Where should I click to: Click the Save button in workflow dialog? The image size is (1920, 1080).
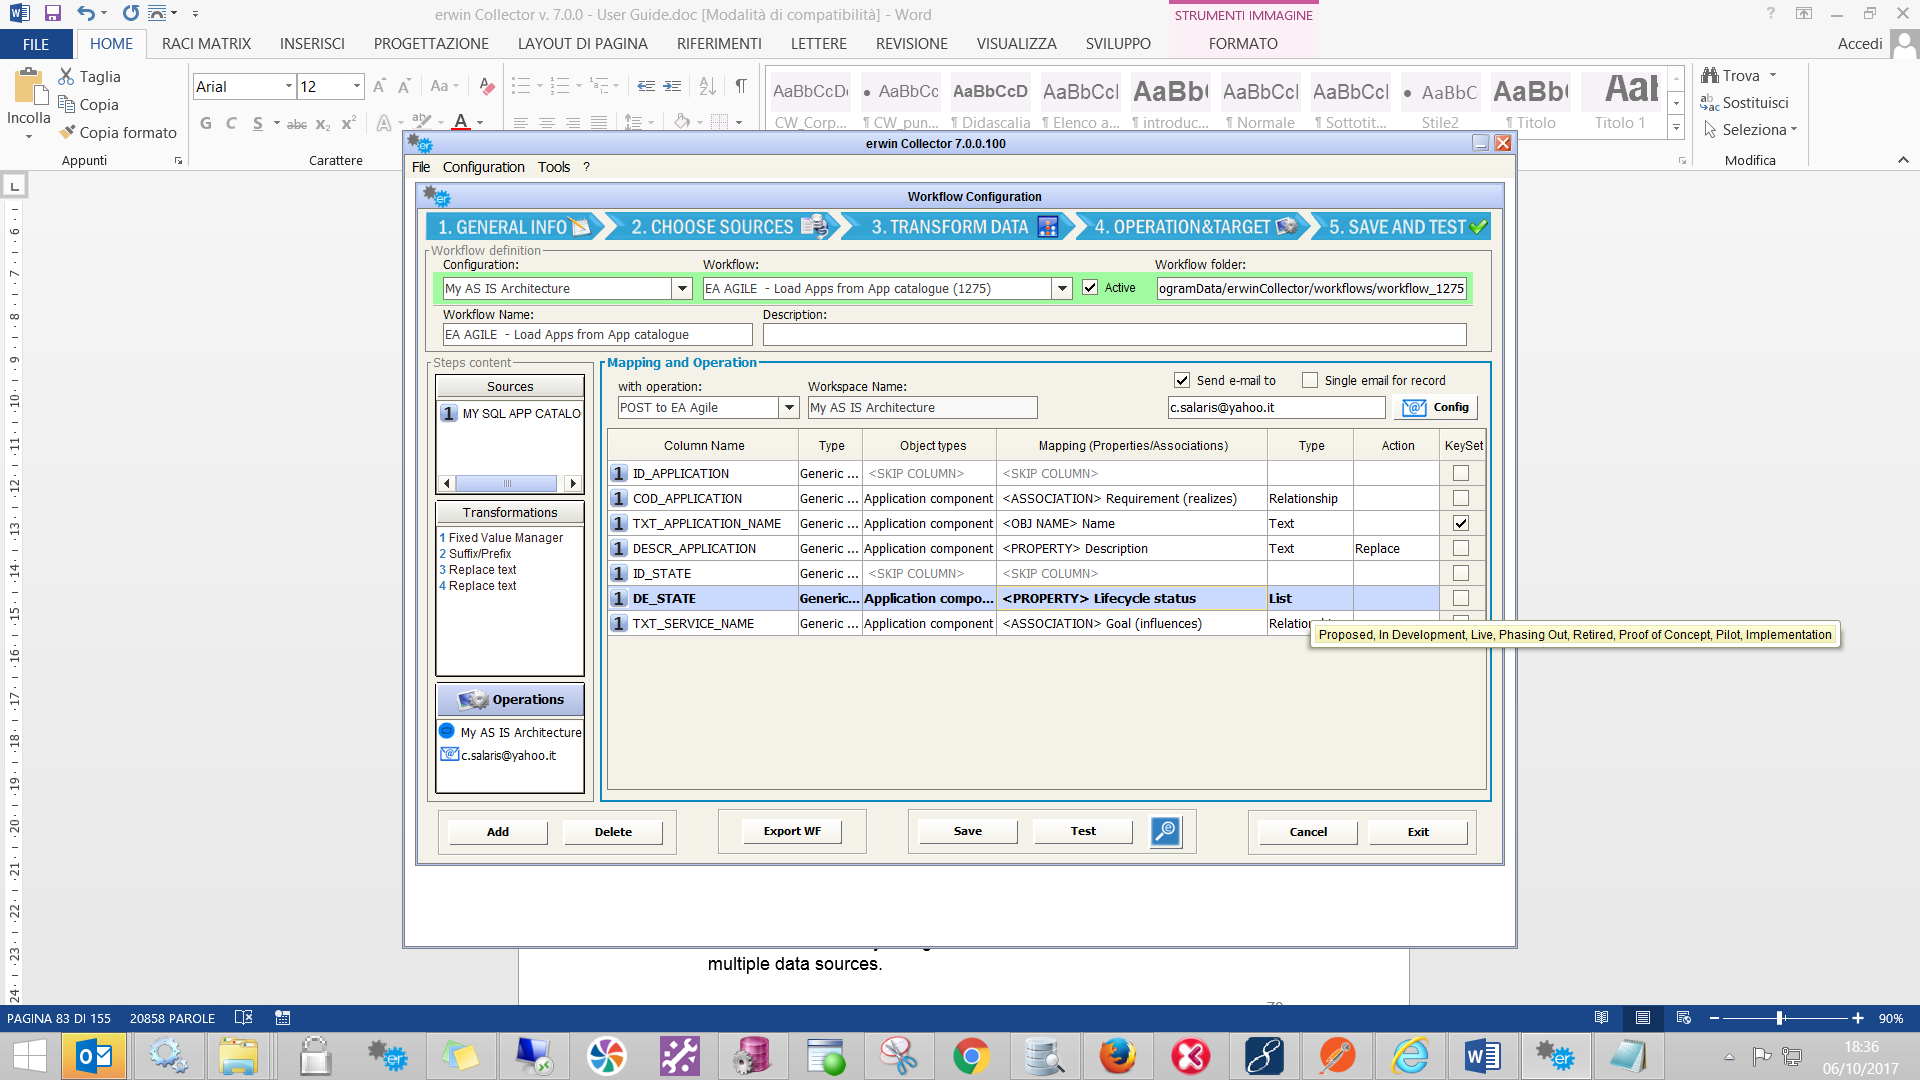point(967,831)
